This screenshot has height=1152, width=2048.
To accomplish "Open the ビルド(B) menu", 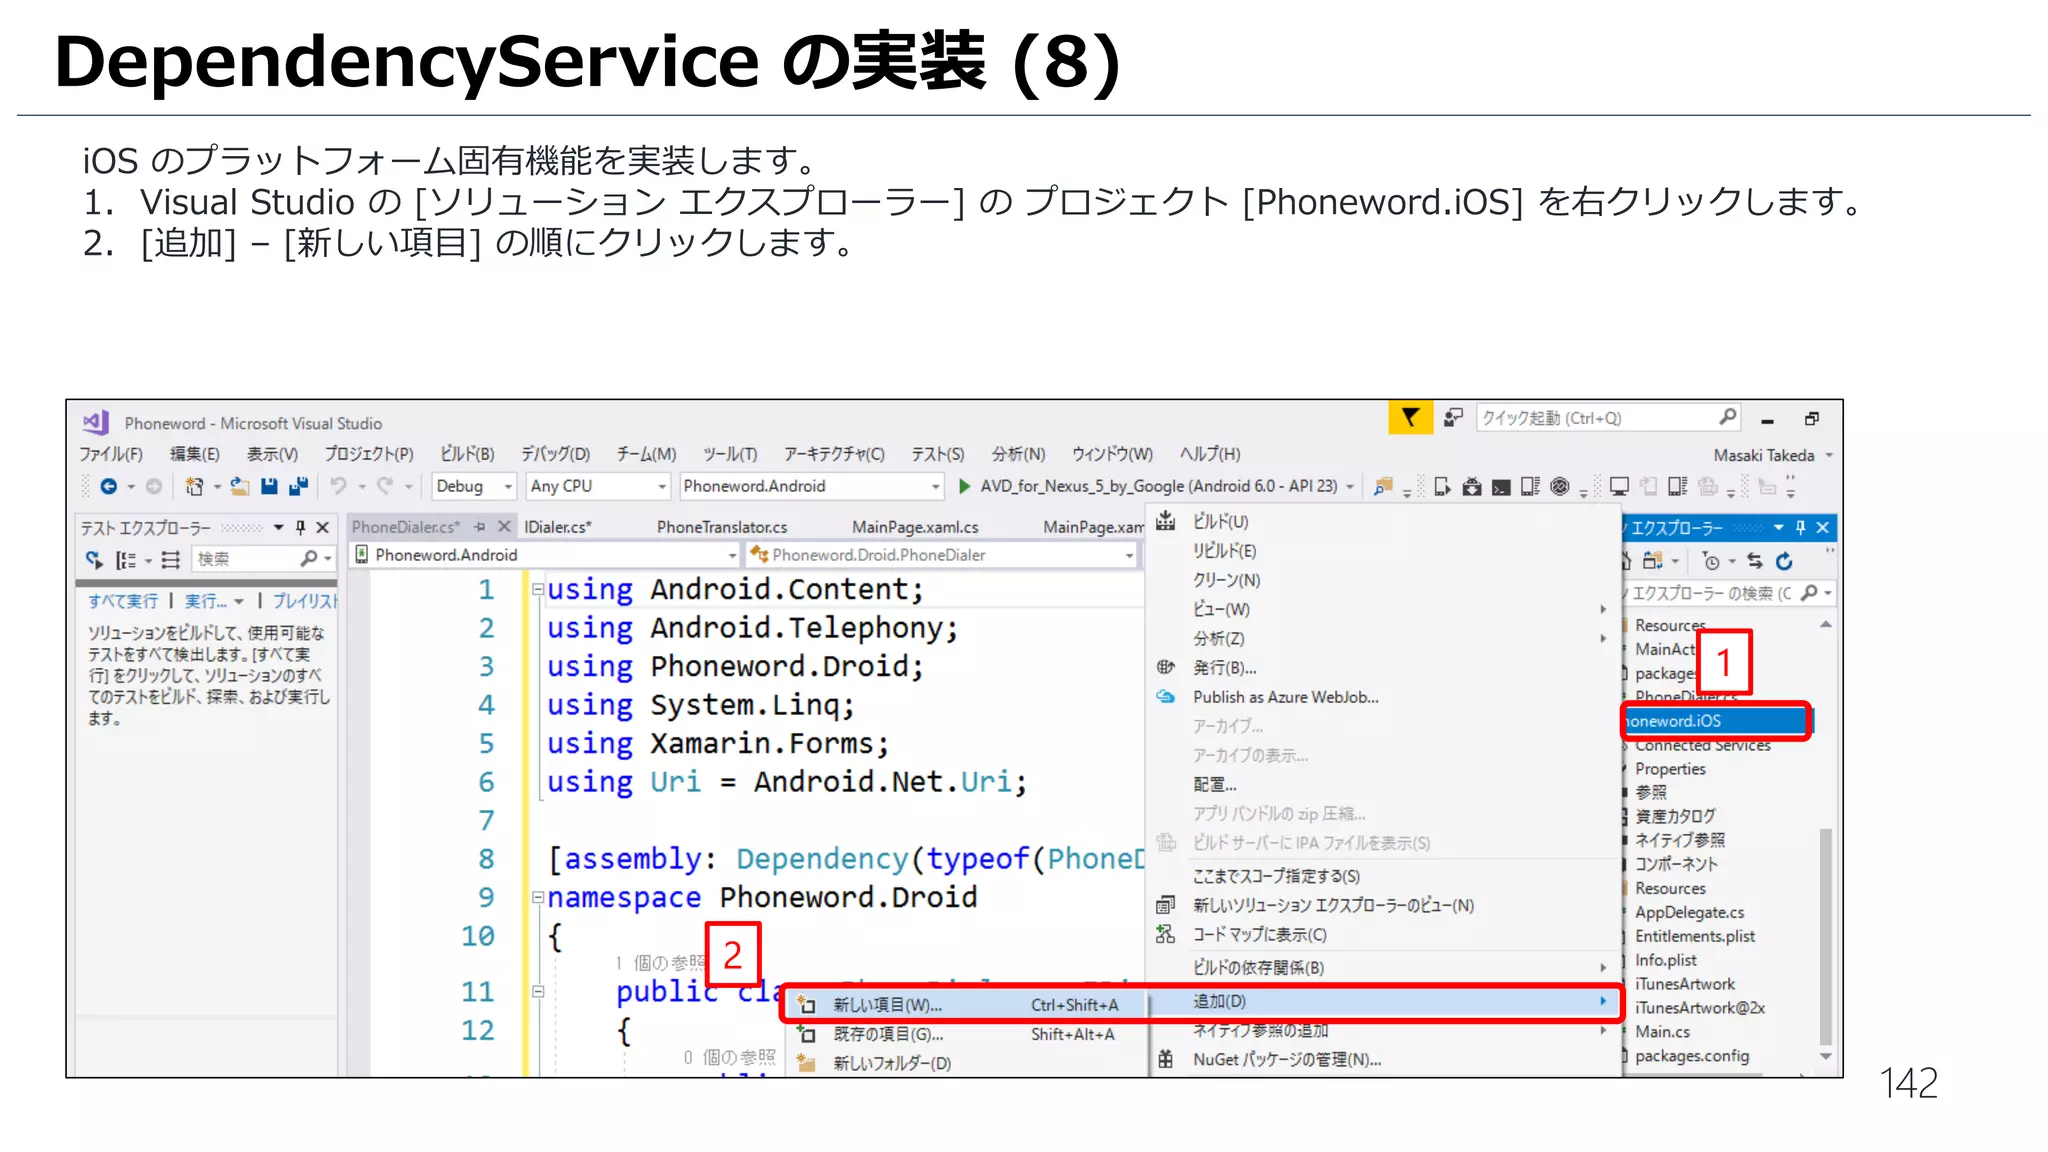I will 468,454.
